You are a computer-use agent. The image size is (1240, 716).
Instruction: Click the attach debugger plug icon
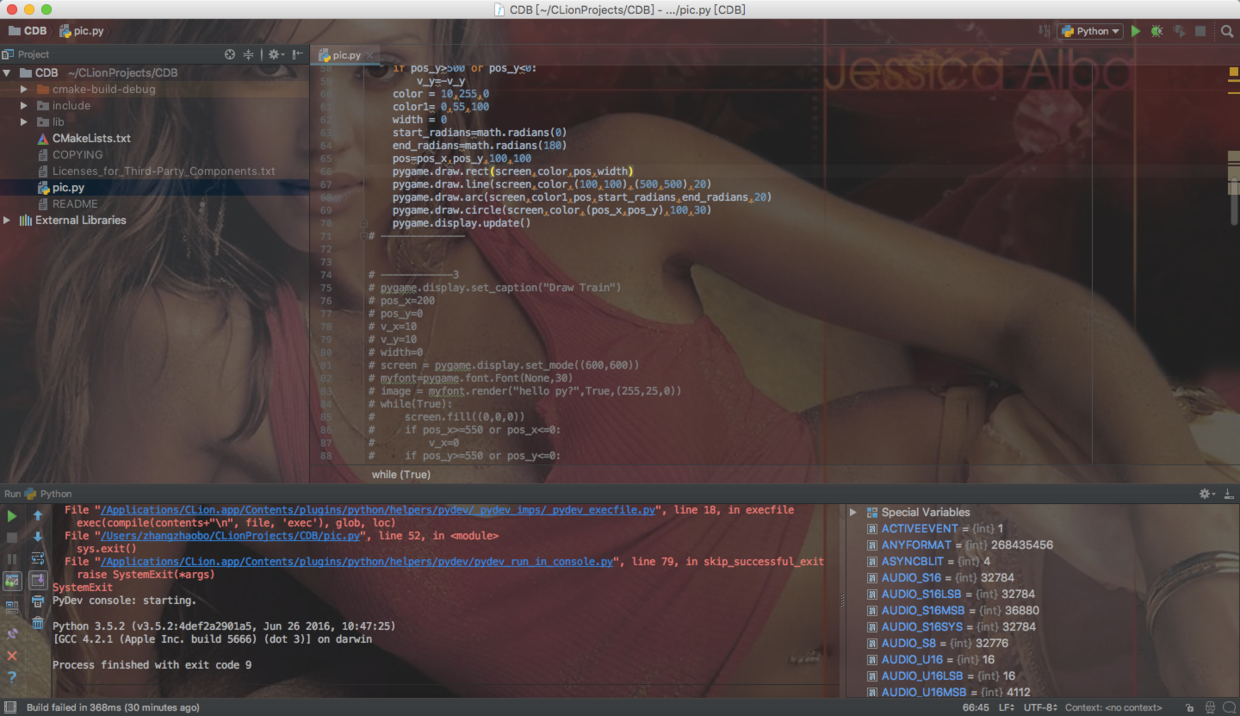pos(12,632)
